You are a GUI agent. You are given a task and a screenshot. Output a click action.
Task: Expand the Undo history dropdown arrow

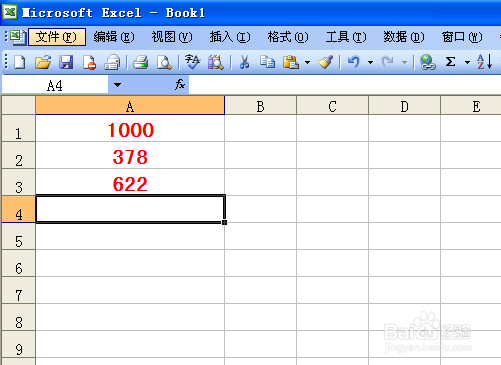point(370,62)
